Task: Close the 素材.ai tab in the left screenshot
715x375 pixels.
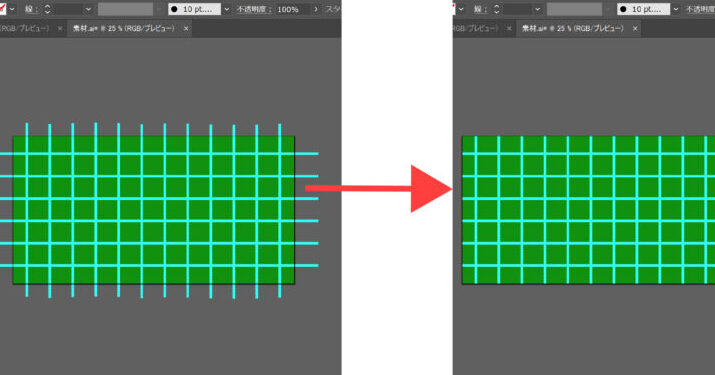Action: coord(186,28)
